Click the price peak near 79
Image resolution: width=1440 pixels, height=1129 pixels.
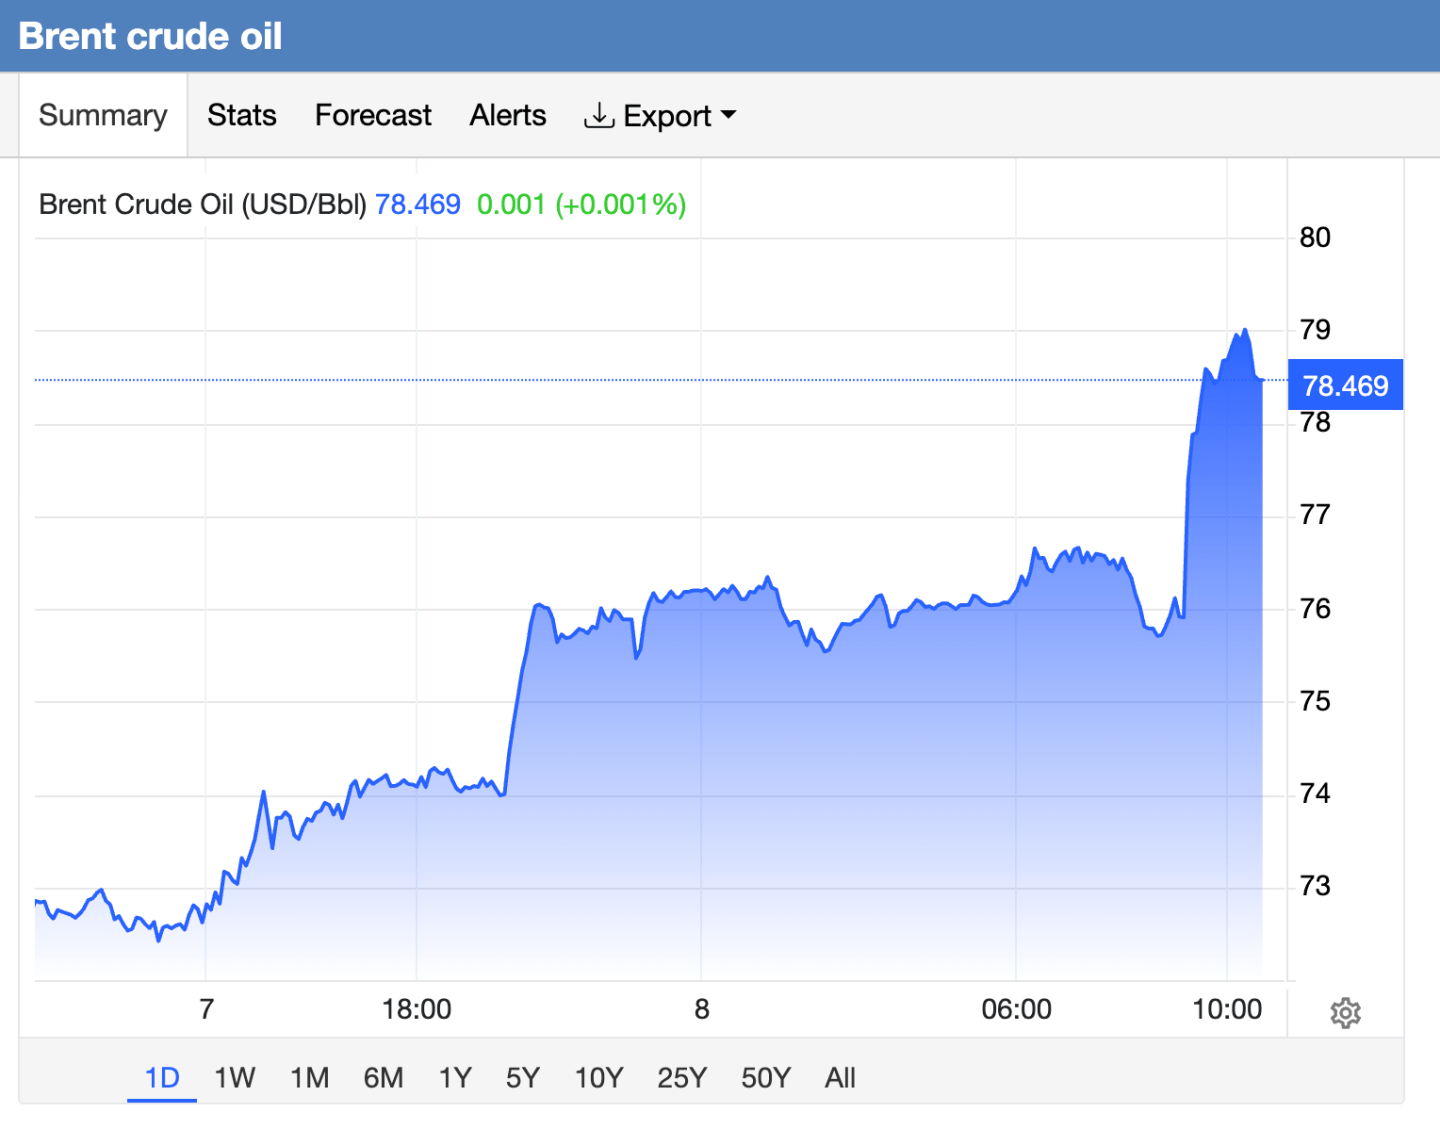click(x=1244, y=330)
